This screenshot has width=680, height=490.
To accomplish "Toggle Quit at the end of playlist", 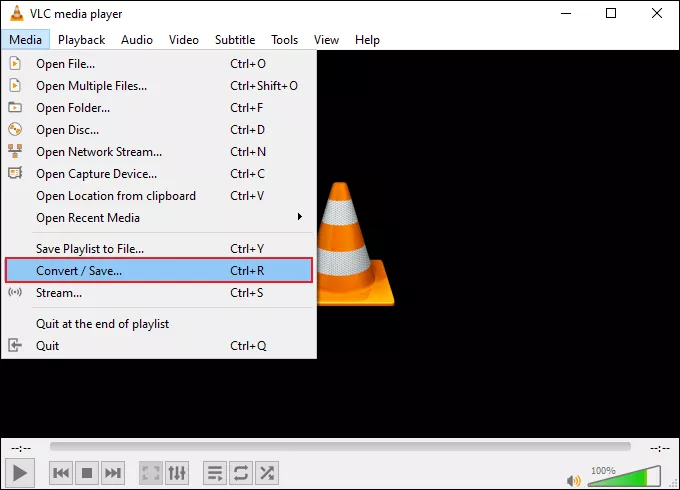I will coord(159,324).
